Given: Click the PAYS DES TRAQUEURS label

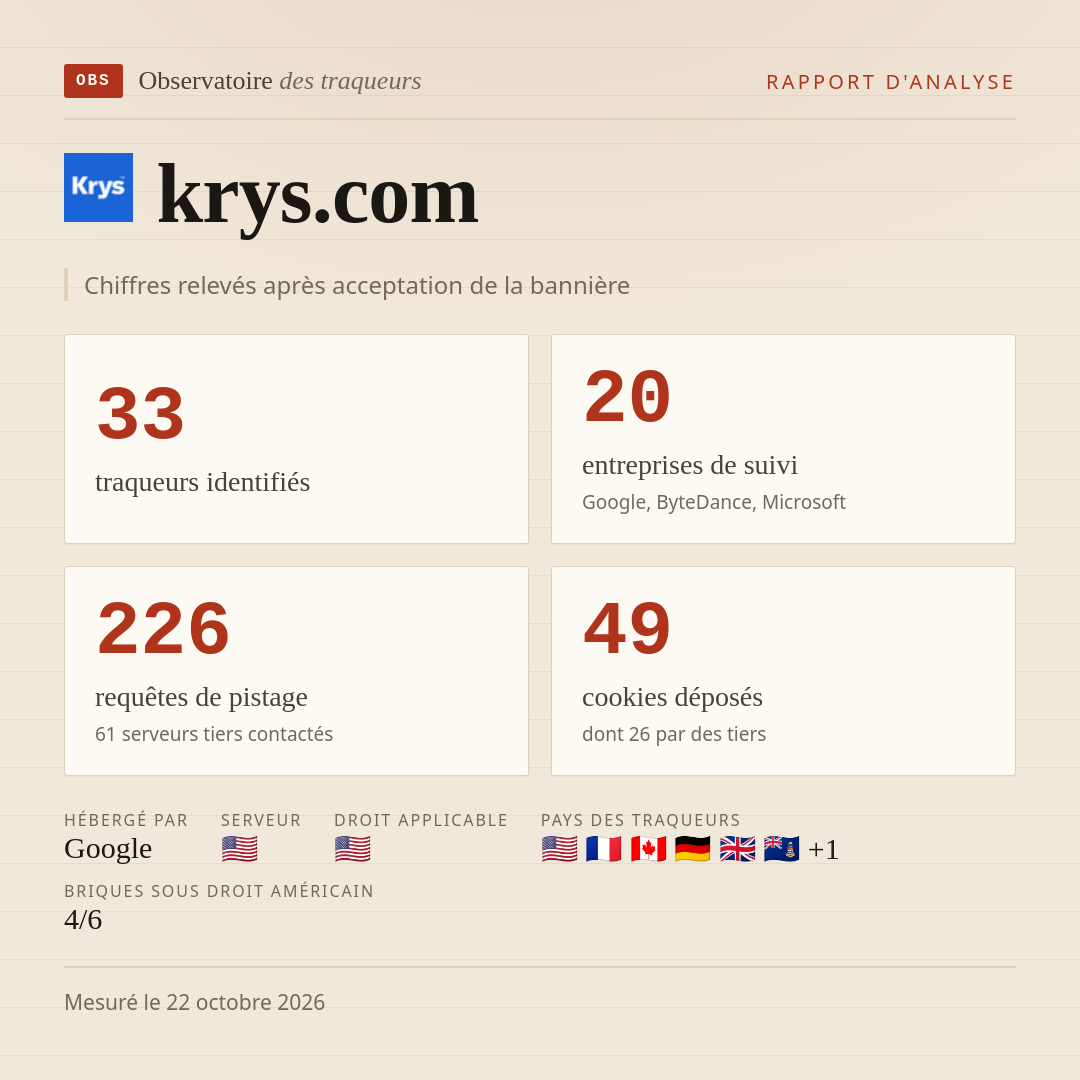Looking at the screenshot, I should [x=641, y=820].
